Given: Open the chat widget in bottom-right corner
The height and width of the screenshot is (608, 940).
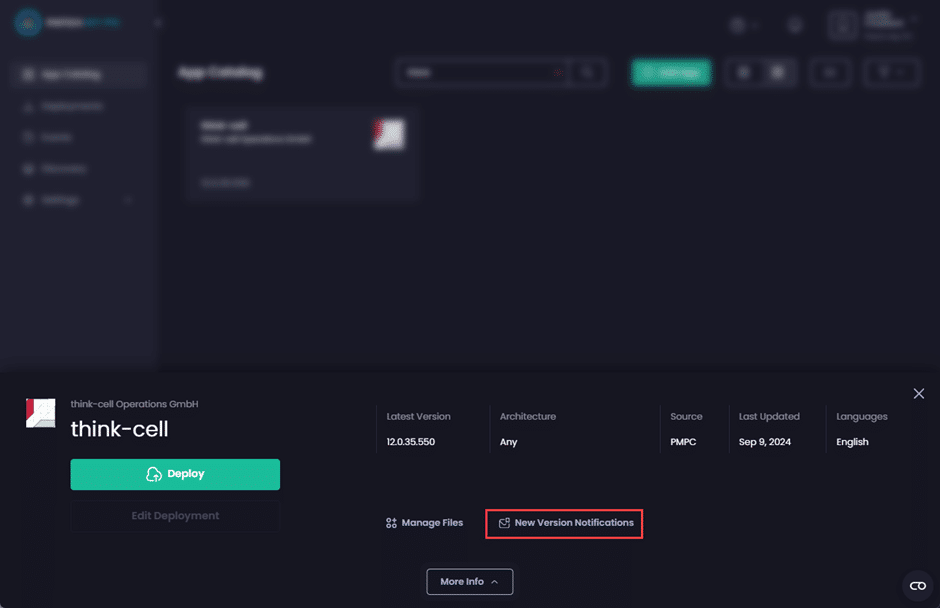Looking at the screenshot, I should click(x=916, y=585).
